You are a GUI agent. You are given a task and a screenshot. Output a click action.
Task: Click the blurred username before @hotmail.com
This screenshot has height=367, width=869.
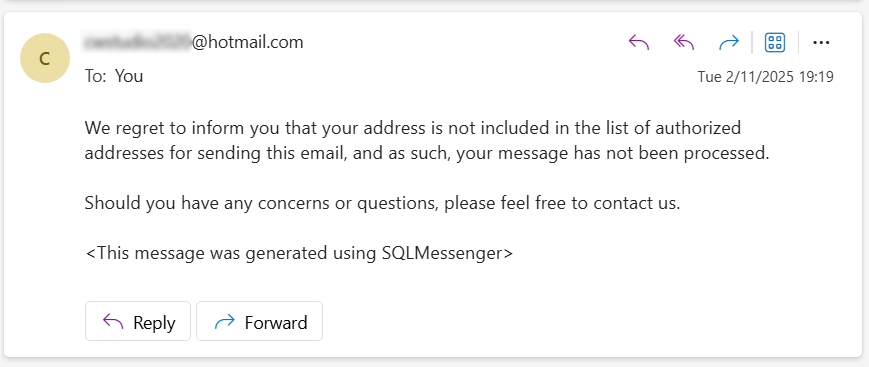[138, 42]
